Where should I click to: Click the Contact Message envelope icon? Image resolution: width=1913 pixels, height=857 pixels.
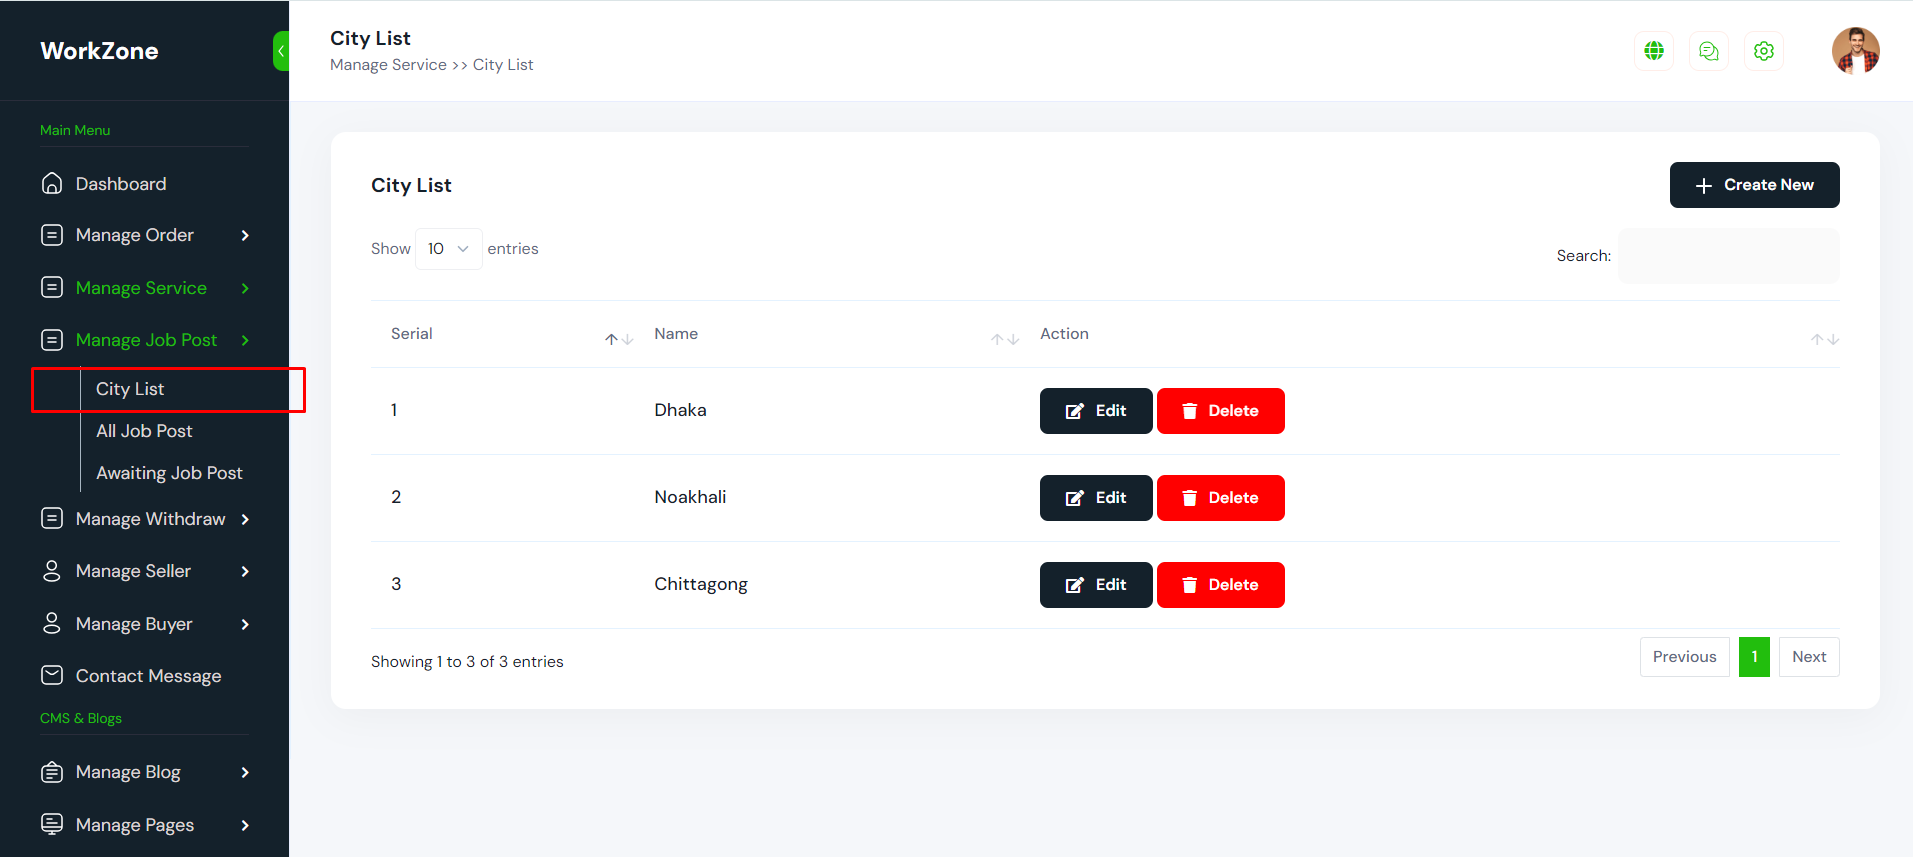tap(52, 676)
